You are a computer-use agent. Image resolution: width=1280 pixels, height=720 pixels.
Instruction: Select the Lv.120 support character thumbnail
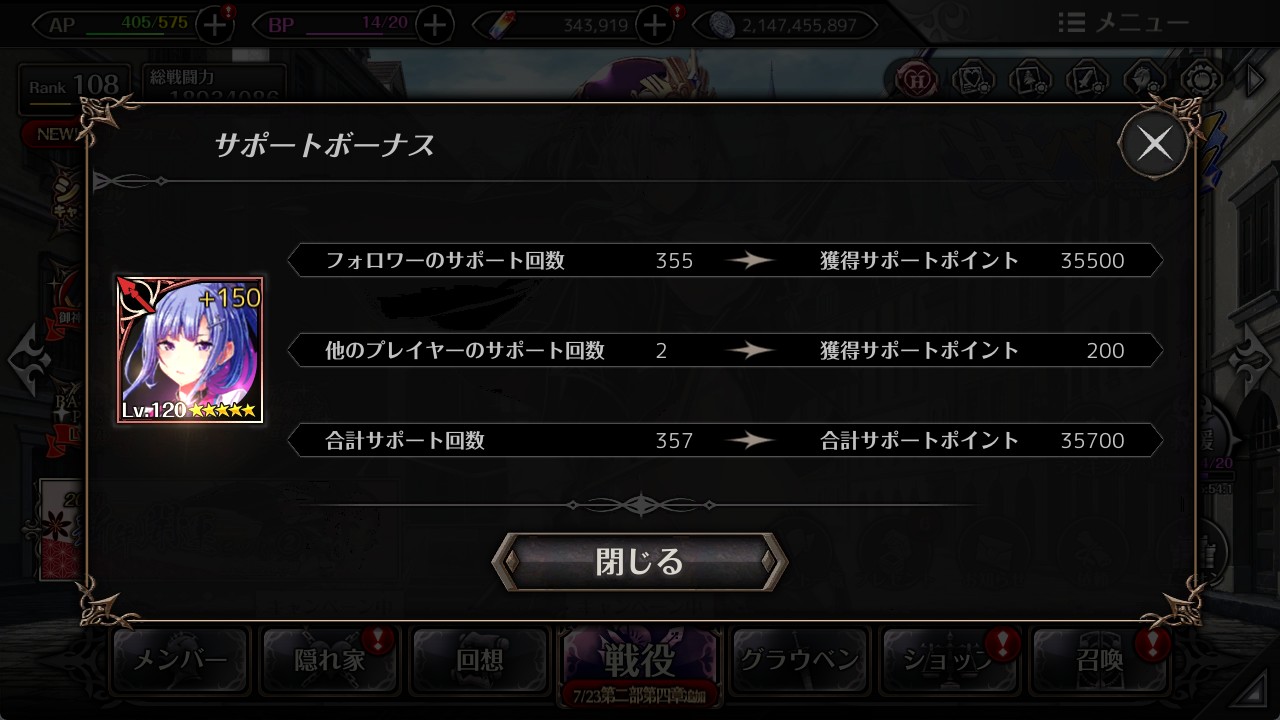point(190,350)
